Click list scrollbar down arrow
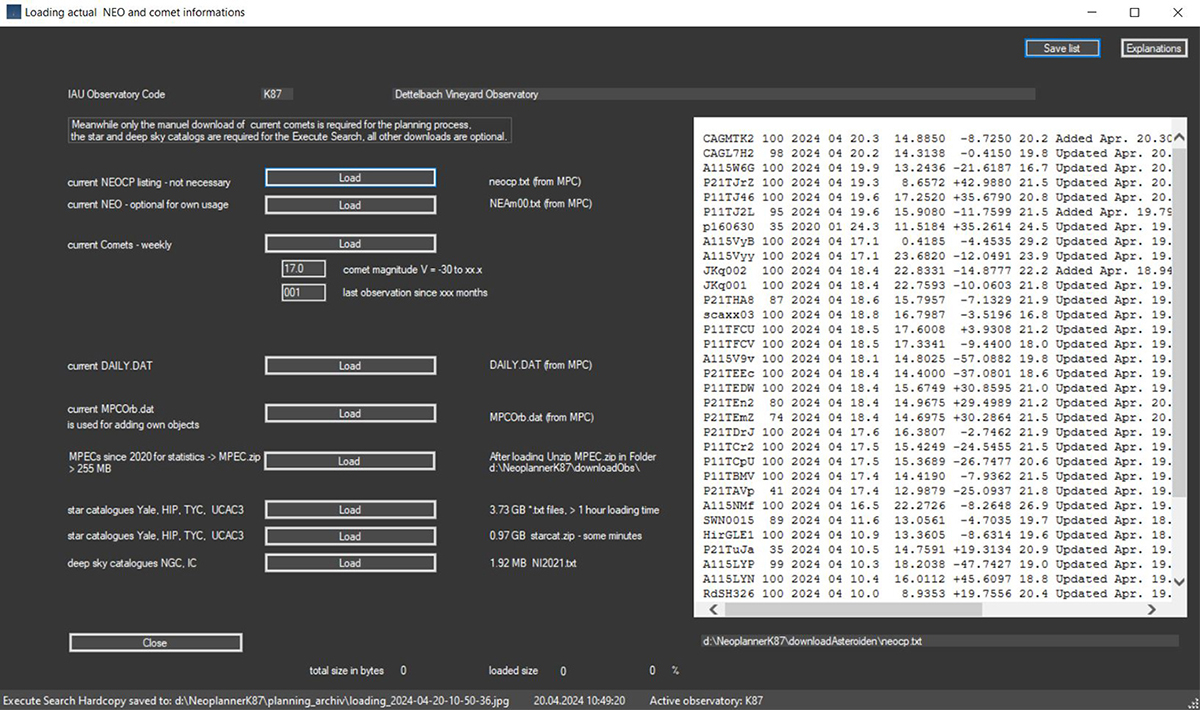The height and width of the screenshot is (710, 1200). click(1177, 580)
